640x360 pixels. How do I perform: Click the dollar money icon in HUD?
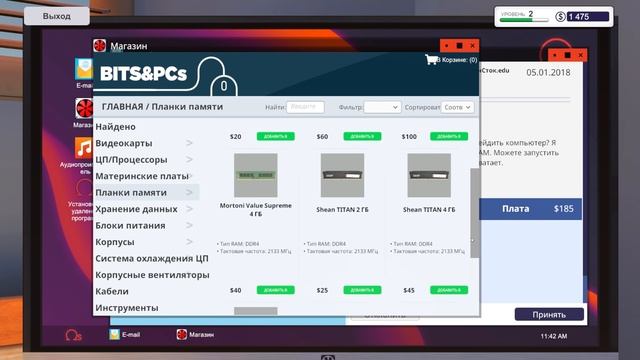[x=560, y=17]
